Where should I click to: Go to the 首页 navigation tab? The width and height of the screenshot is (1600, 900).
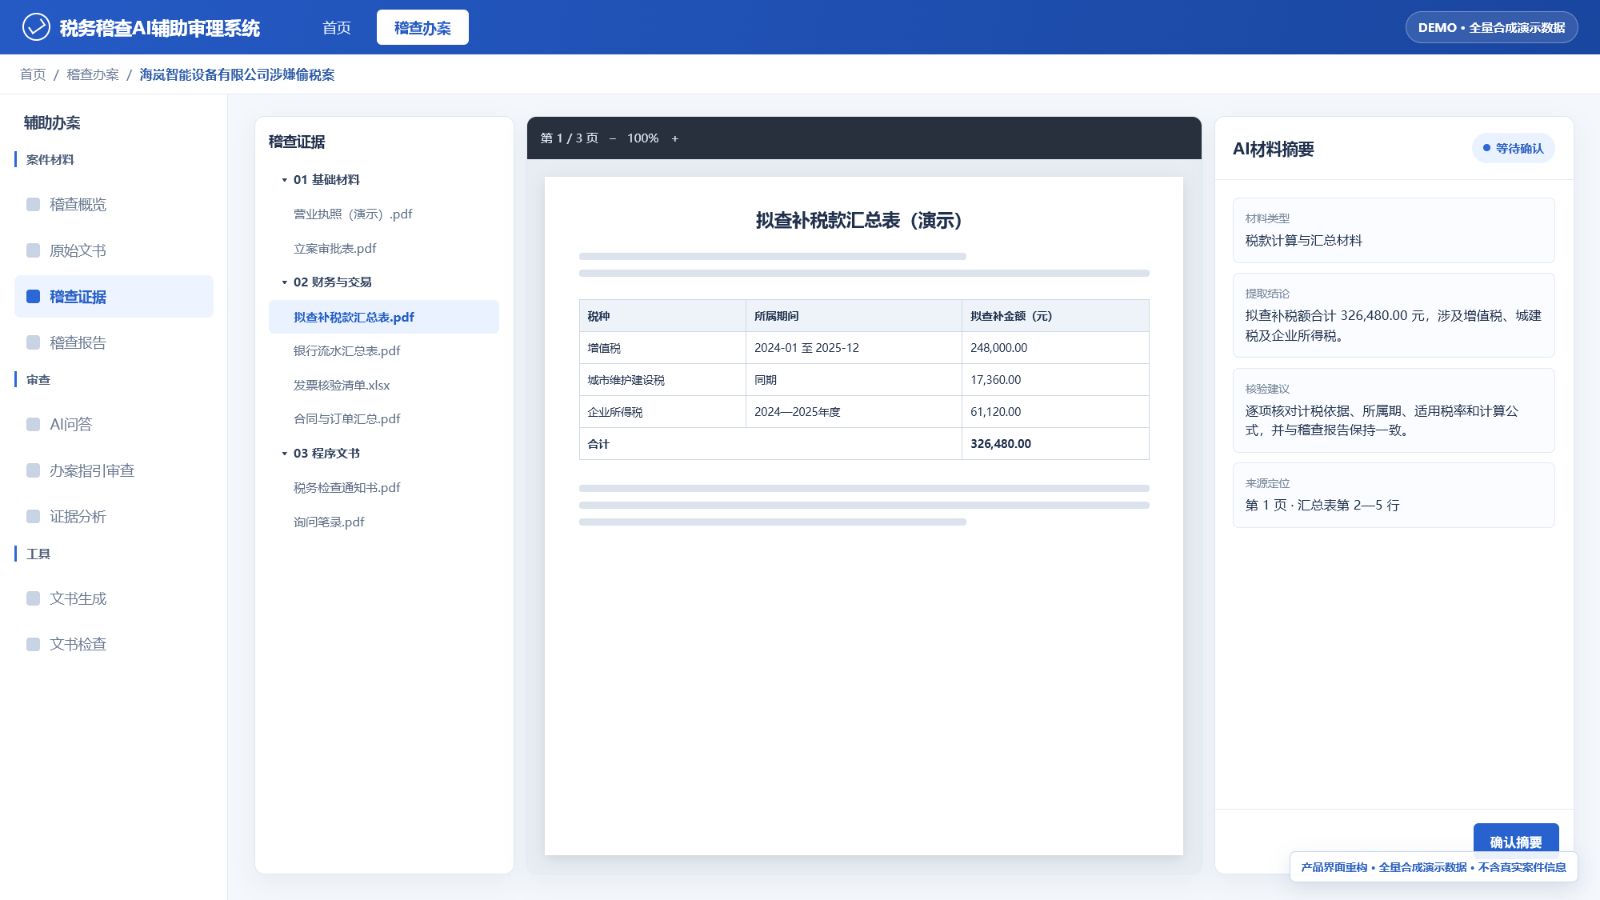coord(336,27)
